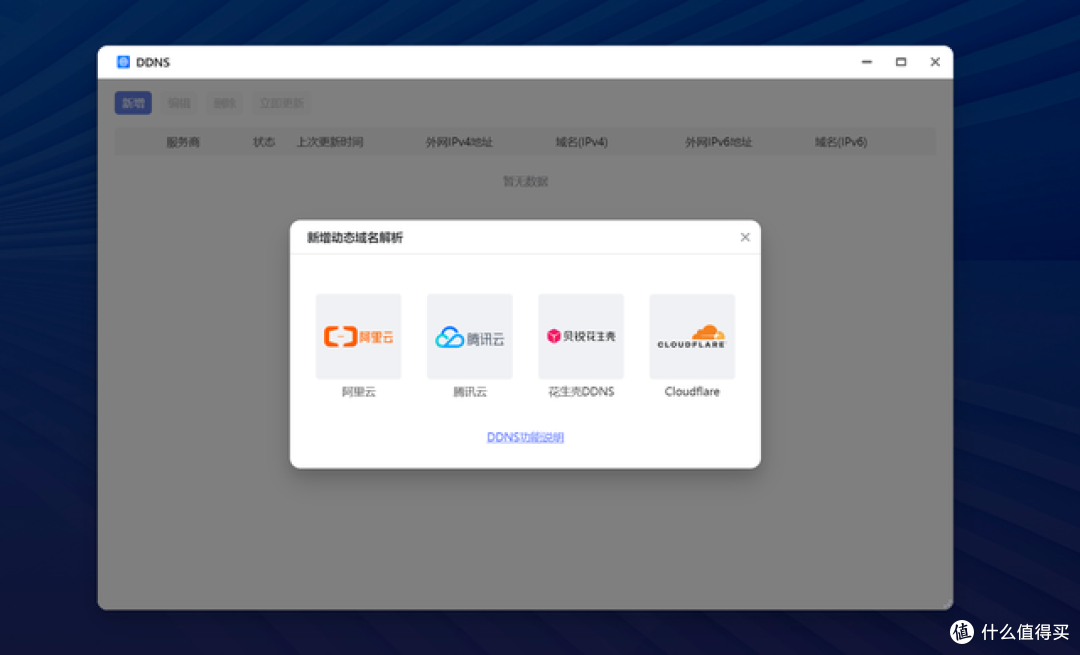Click the DDNS app icon in title bar
The image size is (1080, 655).
123,62
